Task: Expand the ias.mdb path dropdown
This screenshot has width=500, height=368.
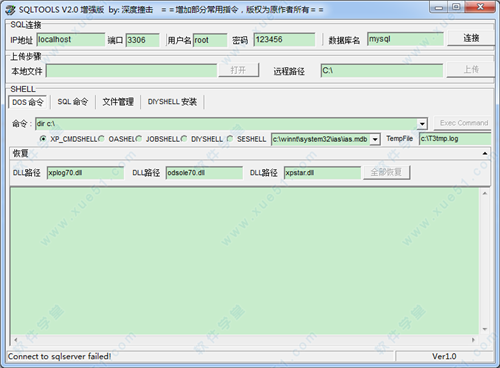Action: (375, 139)
